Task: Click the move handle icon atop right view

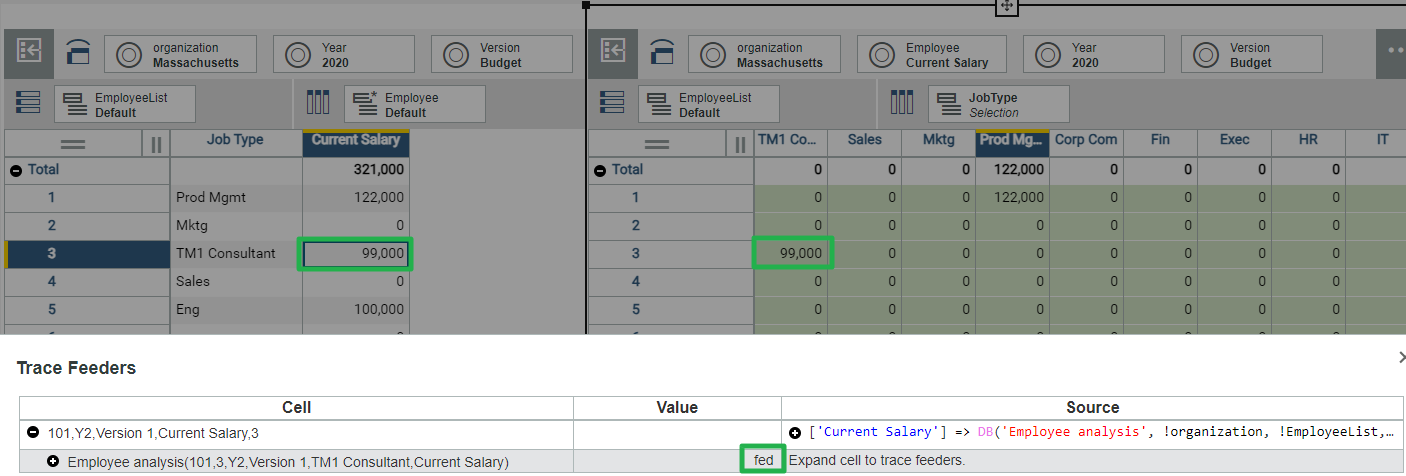Action: coord(1006,7)
